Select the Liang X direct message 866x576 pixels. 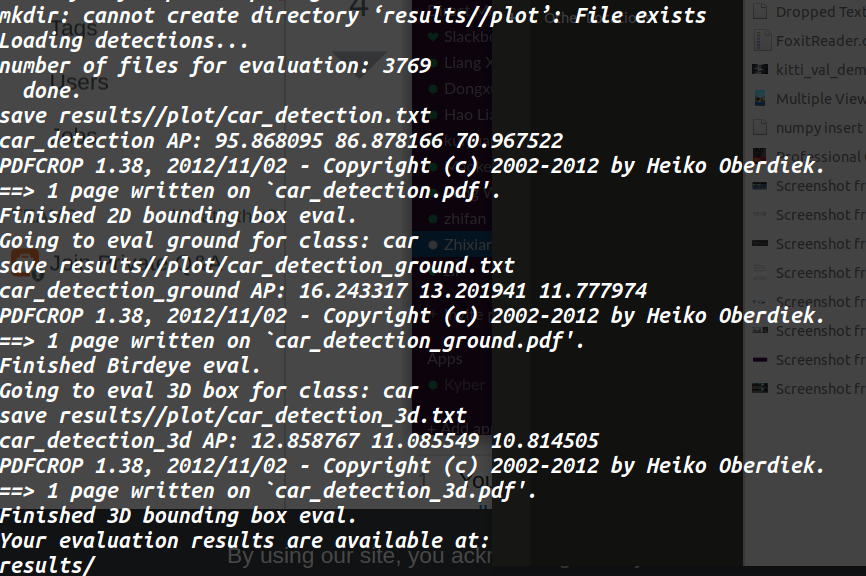(x=470, y=62)
